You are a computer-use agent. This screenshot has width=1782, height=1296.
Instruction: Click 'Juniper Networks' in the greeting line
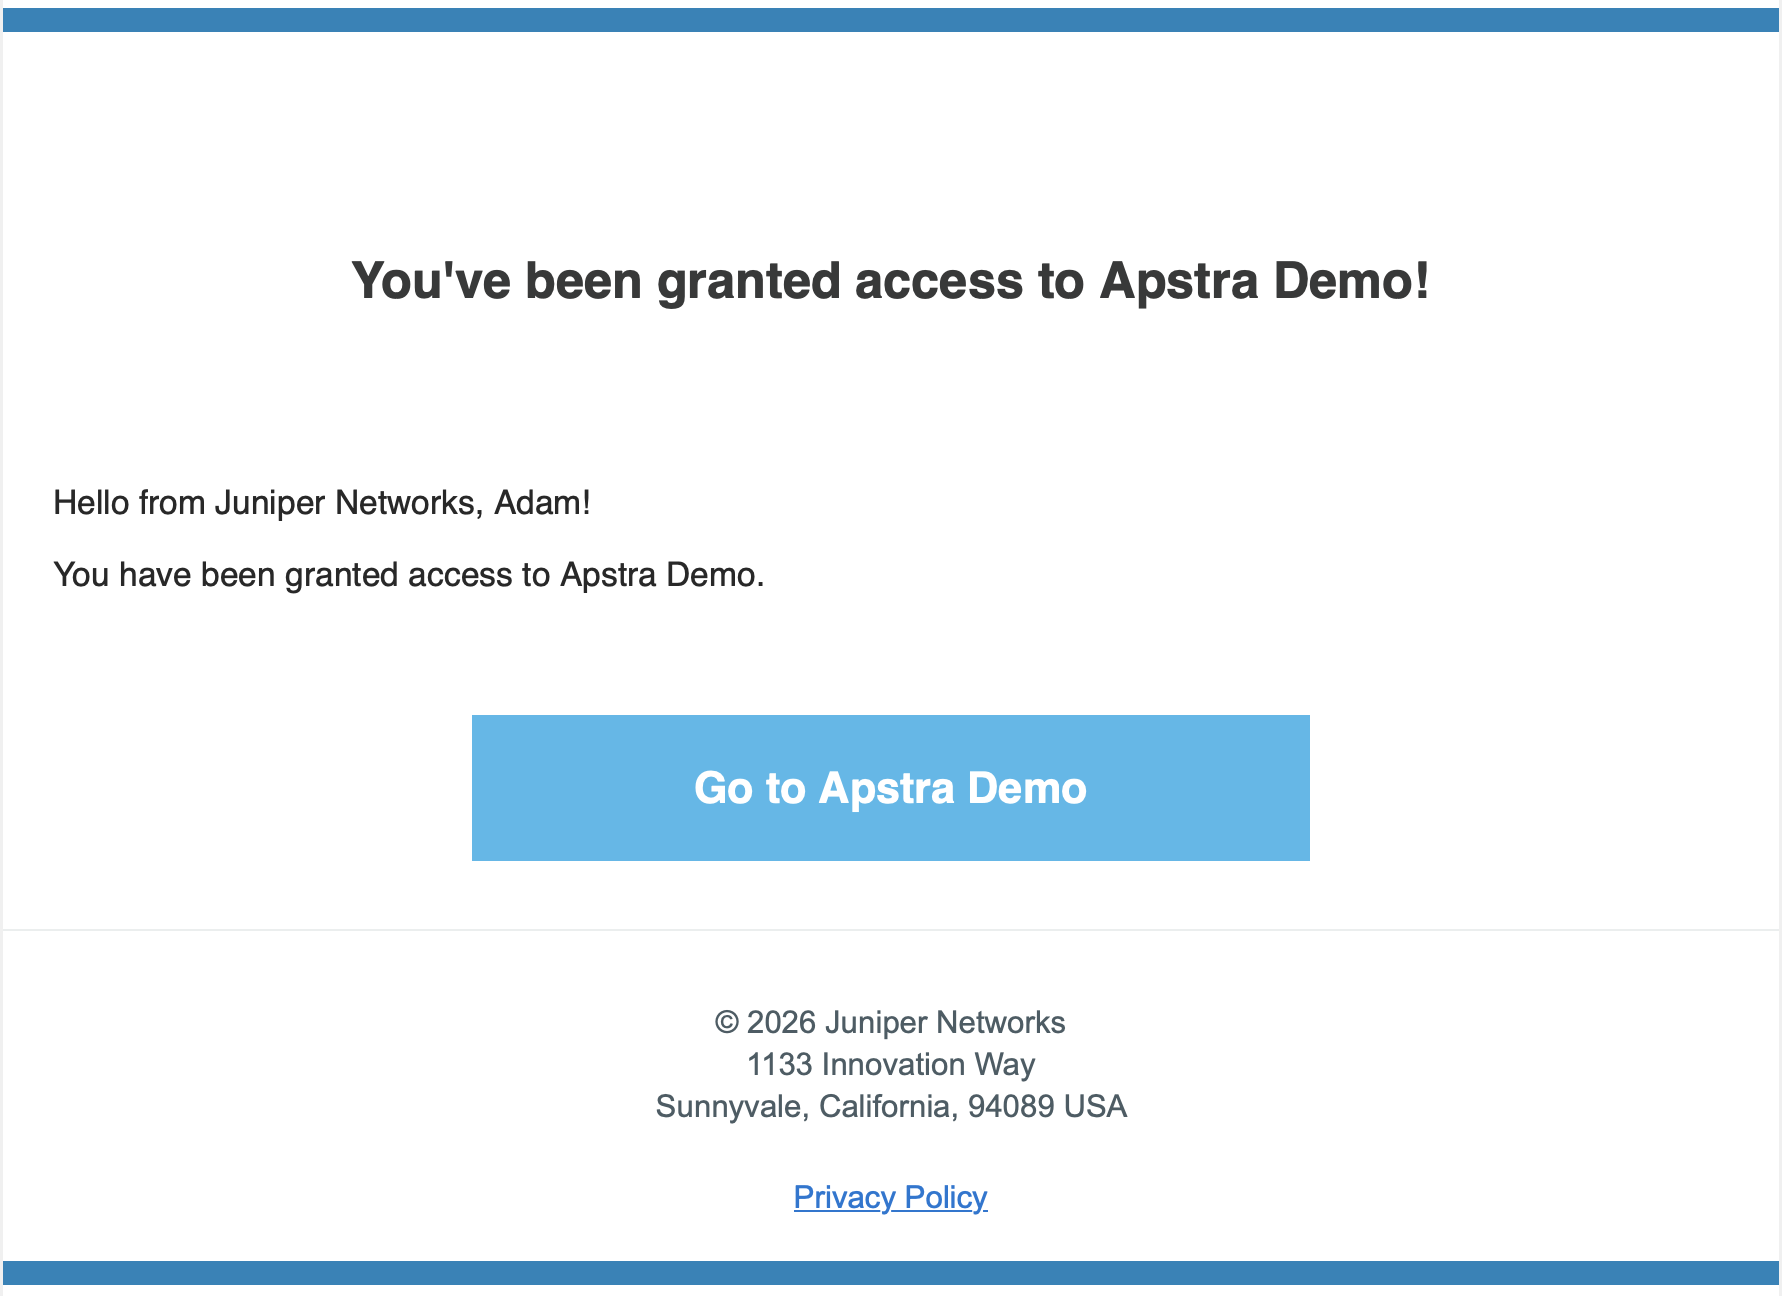(348, 502)
